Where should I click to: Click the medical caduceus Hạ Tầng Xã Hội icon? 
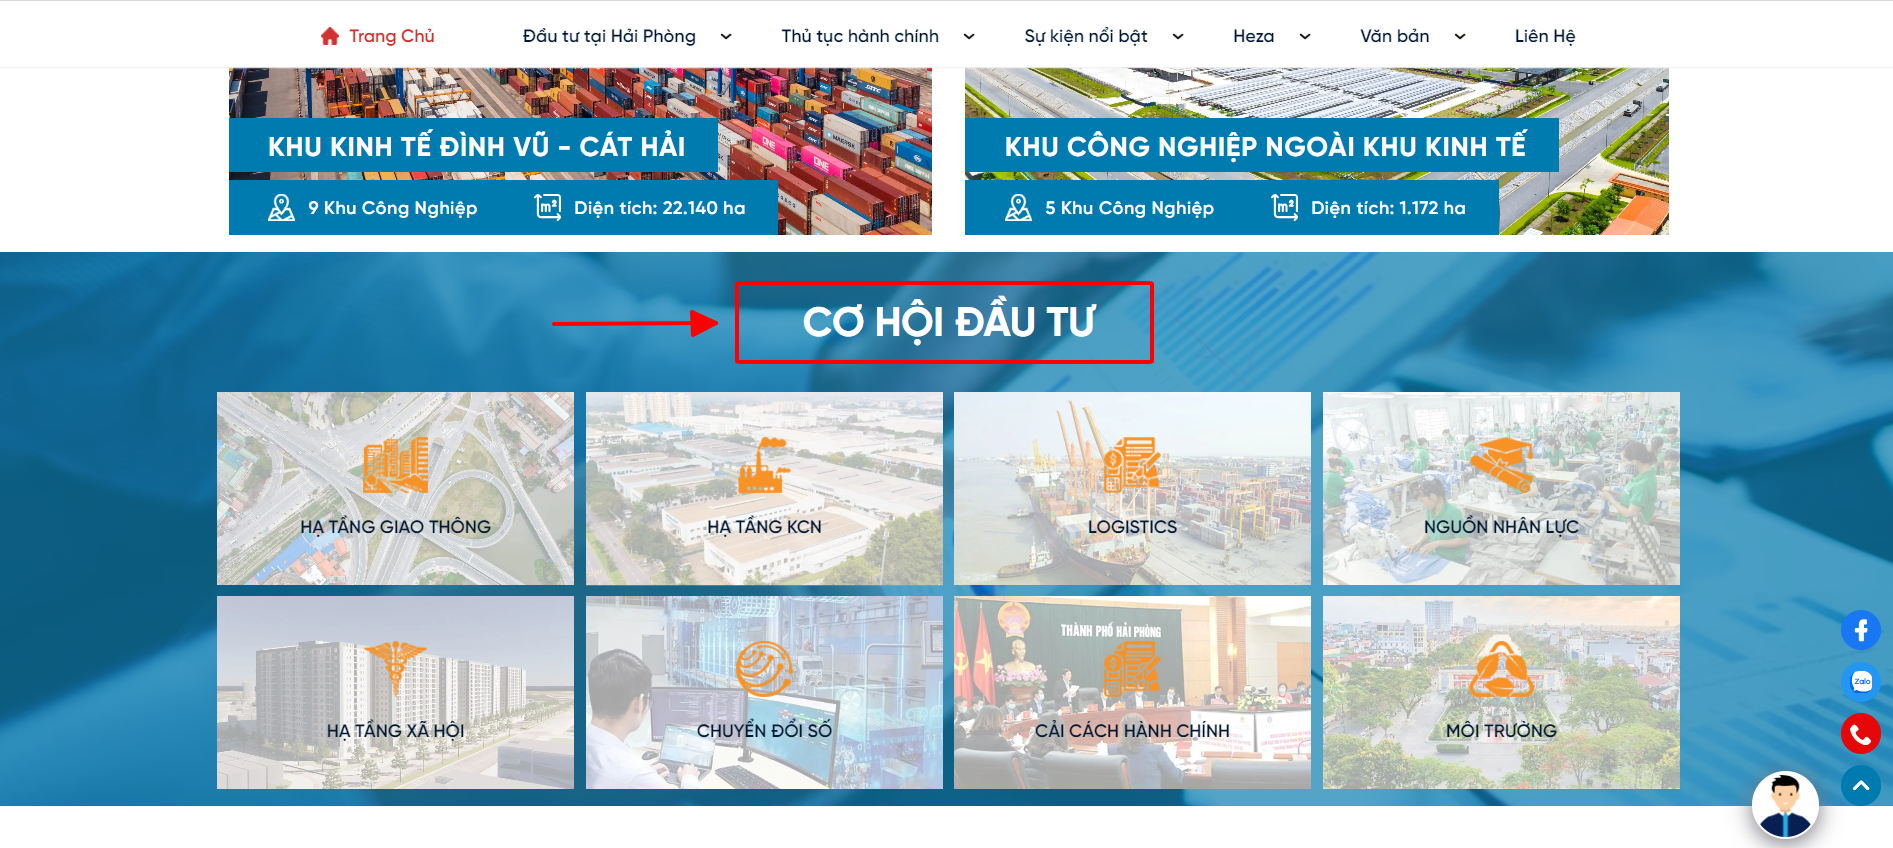[x=395, y=667]
